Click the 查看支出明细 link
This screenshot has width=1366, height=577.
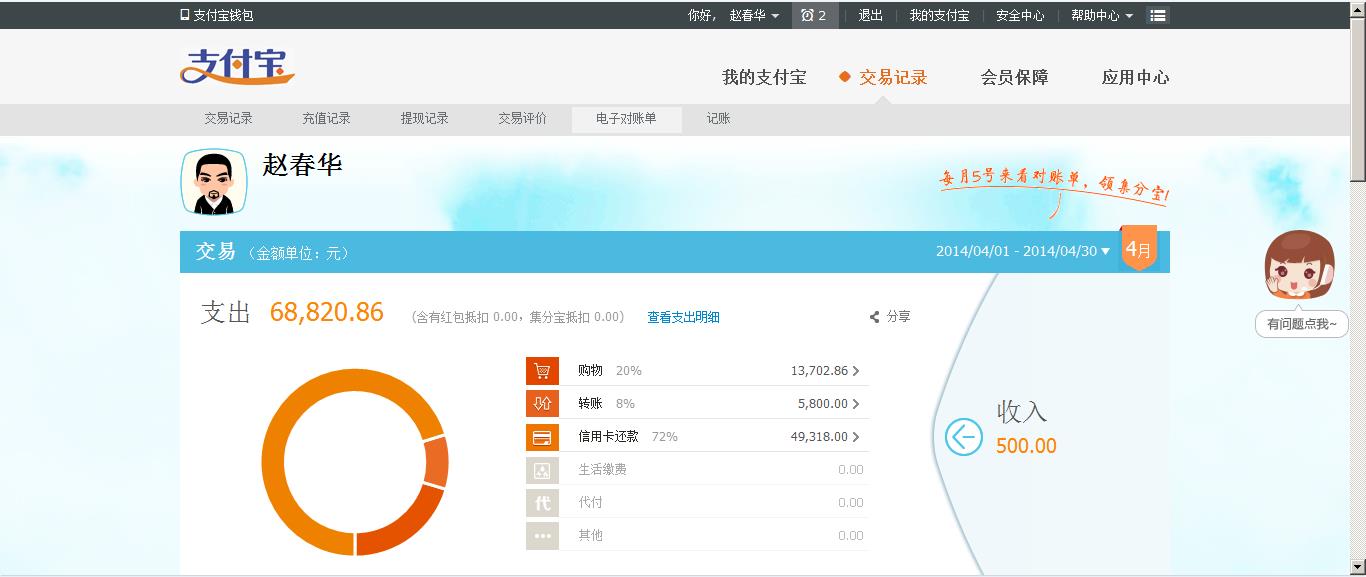click(x=683, y=317)
